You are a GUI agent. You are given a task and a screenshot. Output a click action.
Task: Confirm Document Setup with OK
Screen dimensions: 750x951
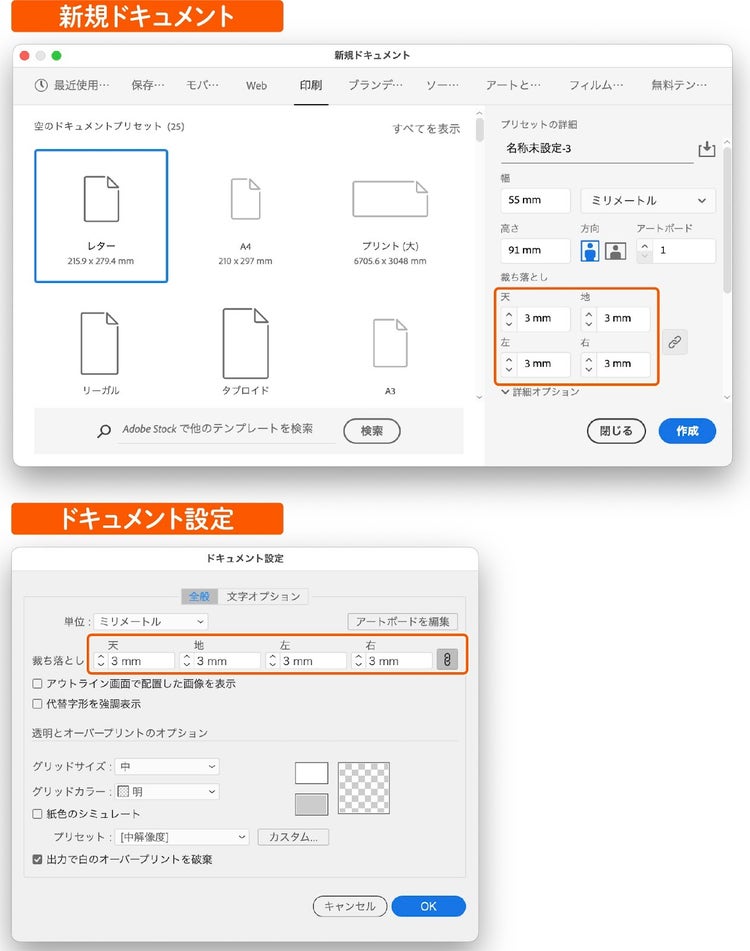coord(429,906)
